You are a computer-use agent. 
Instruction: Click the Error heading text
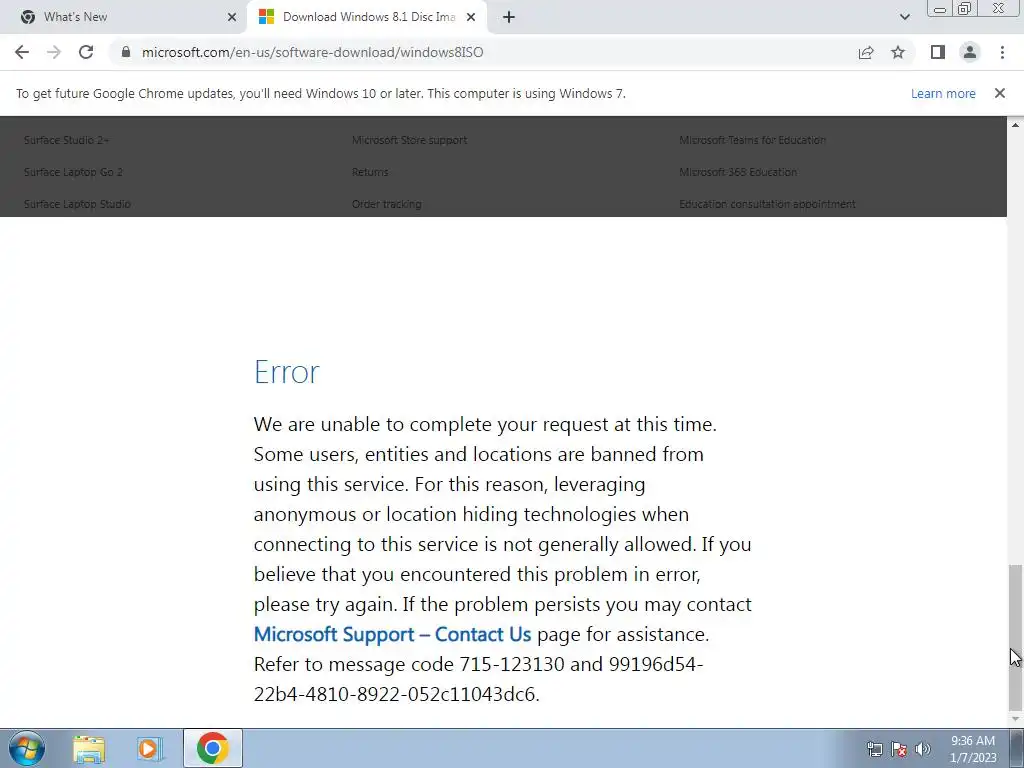click(x=287, y=372)
